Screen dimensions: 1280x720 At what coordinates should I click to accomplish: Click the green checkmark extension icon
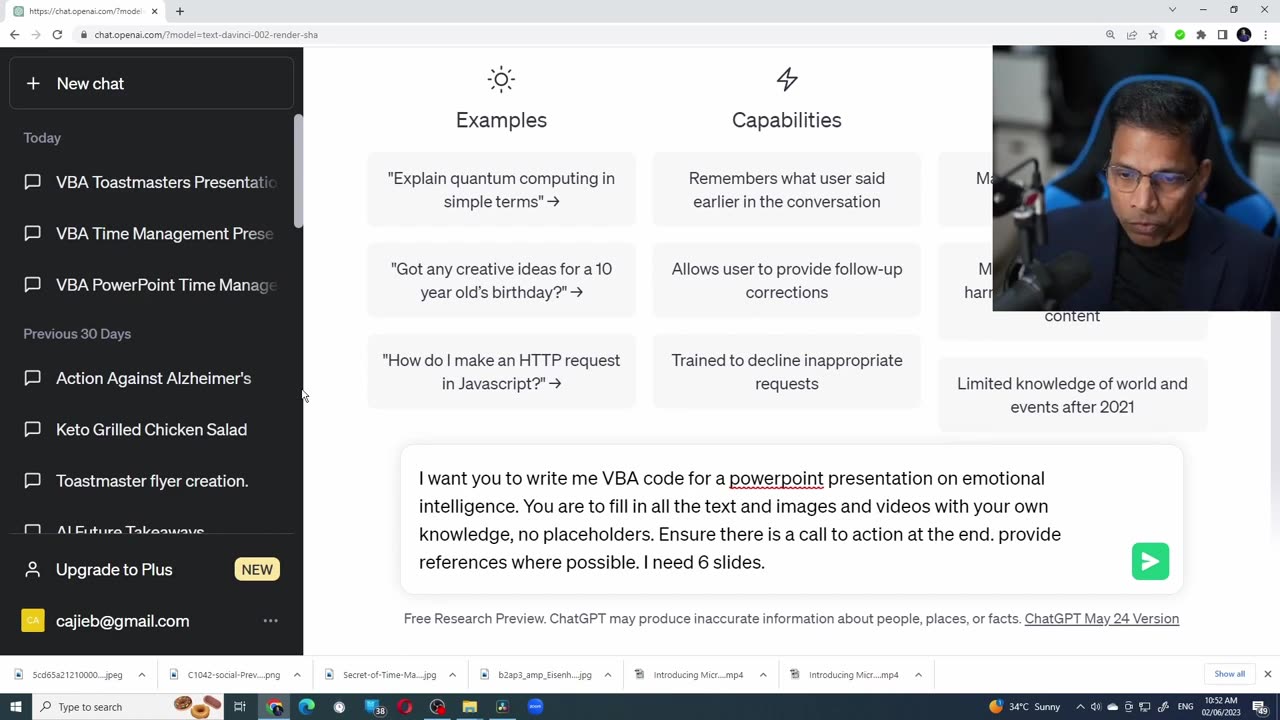click(x=1180, y=35)
